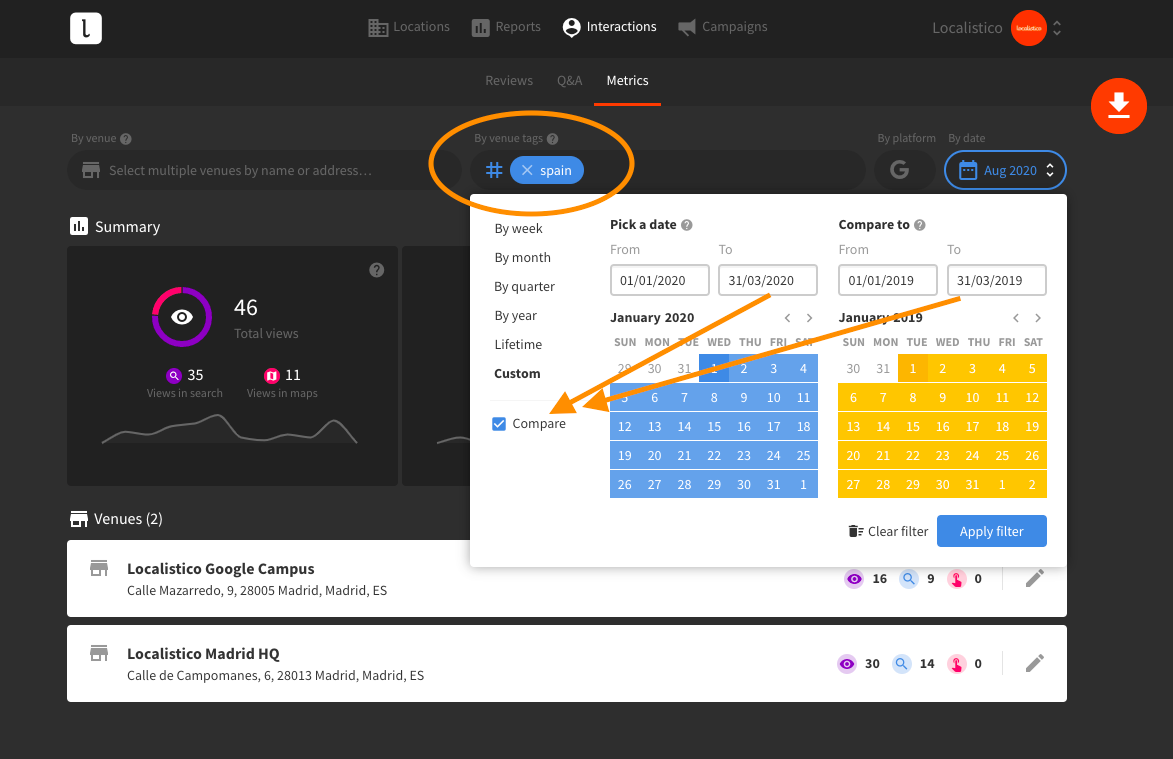
Task: Remove the spain tag filter
Action: [x=527, y=170]
